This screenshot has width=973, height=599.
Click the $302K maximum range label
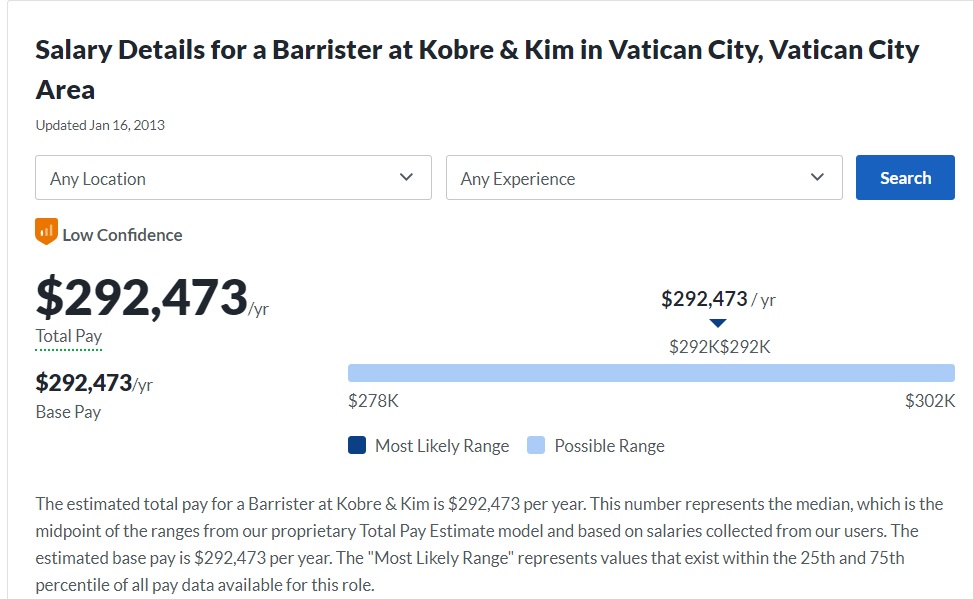930,401
